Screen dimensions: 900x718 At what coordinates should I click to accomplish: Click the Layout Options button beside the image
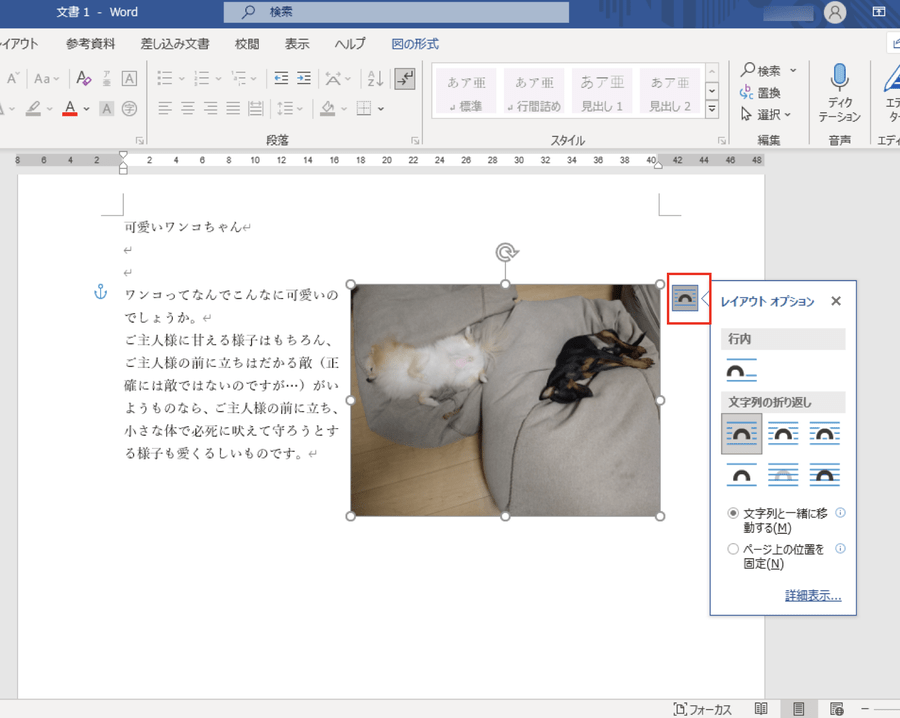[685, 298]
